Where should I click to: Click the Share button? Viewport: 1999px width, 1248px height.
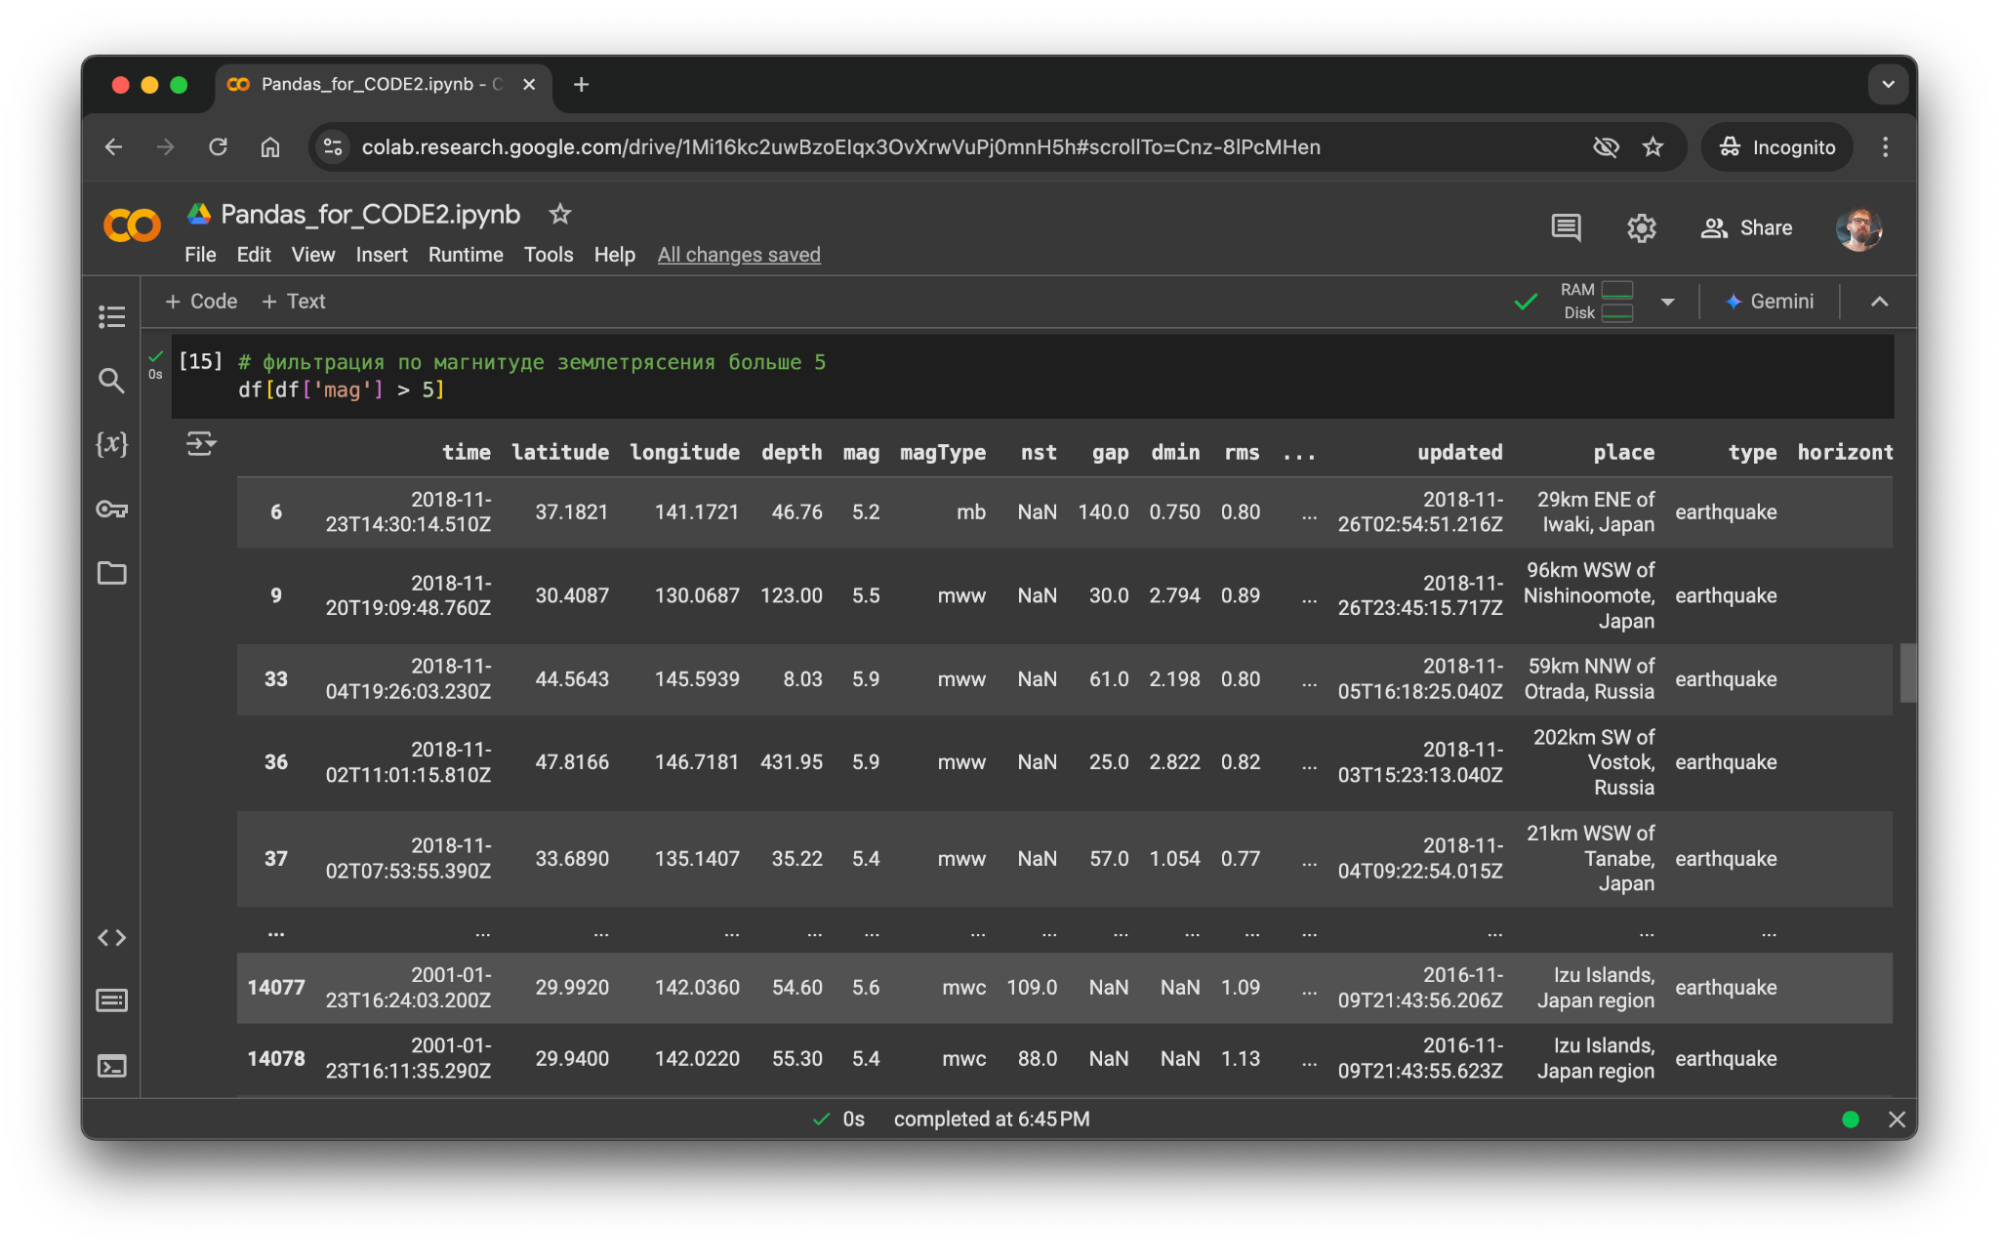click(x=1747, y=228)
